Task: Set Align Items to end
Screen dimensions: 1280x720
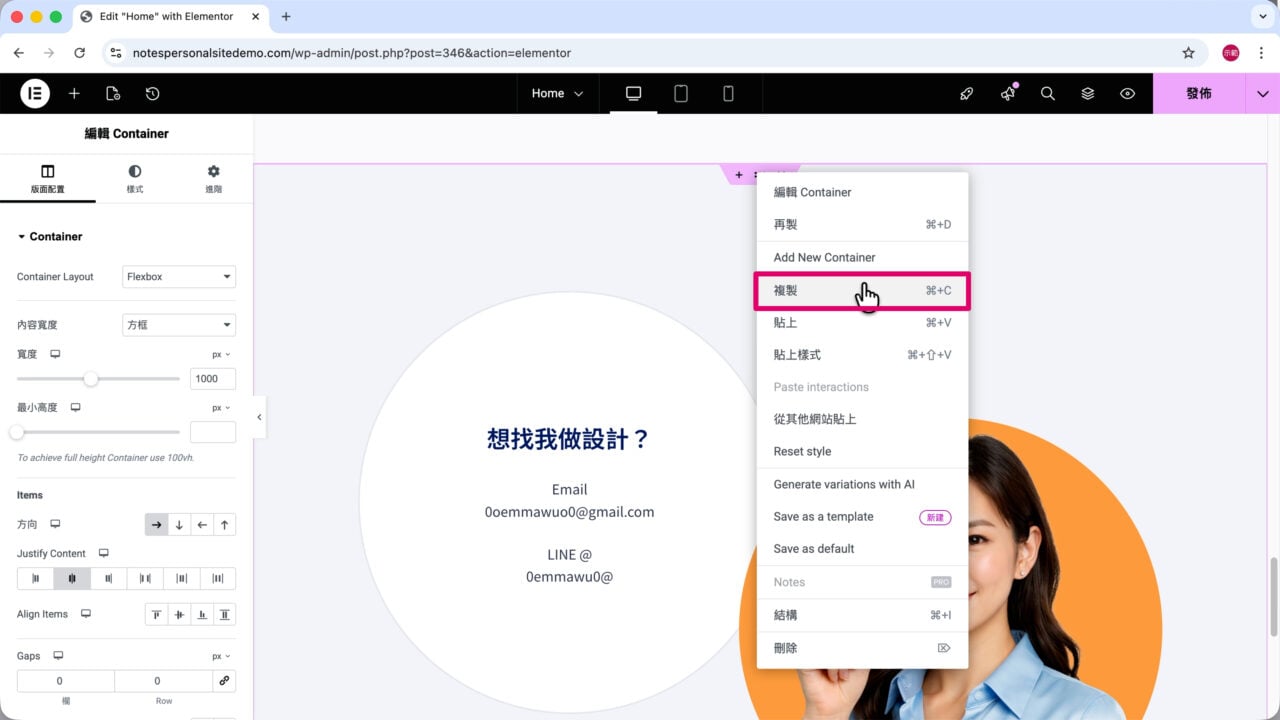Action: pos(202,614)
